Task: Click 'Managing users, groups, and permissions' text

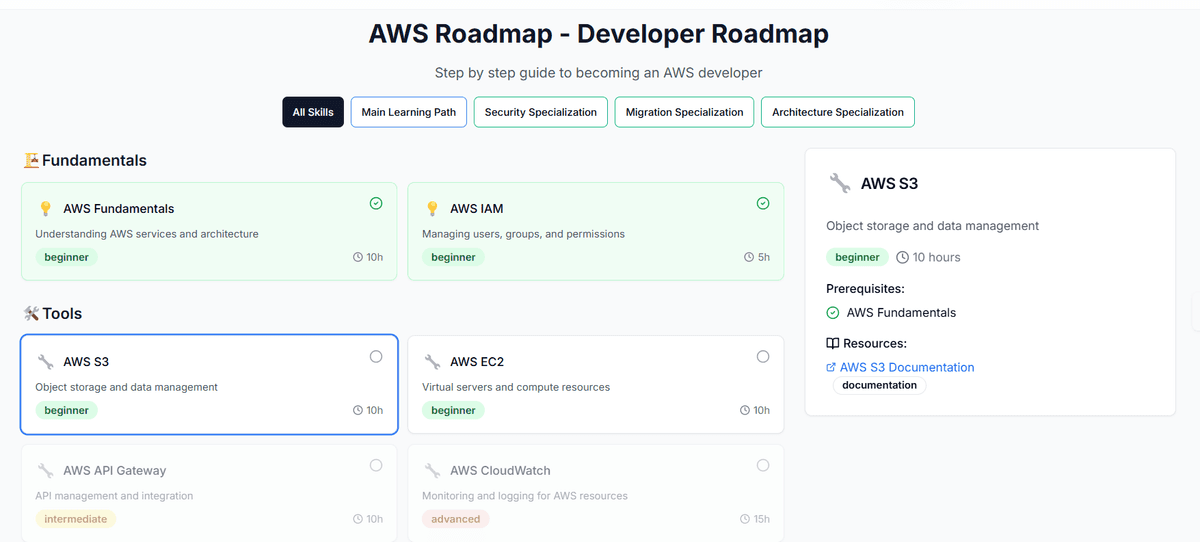Action: pyautogui.click(x=523, y=234)
